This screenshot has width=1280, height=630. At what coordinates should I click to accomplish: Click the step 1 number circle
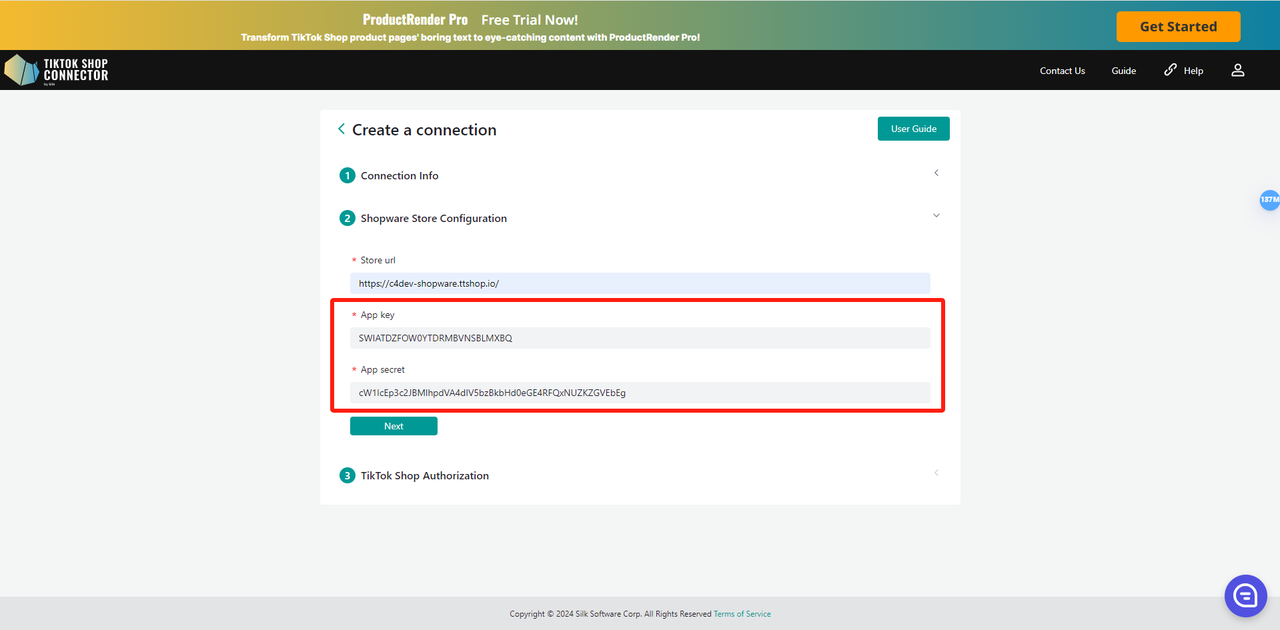coord(347,176)
